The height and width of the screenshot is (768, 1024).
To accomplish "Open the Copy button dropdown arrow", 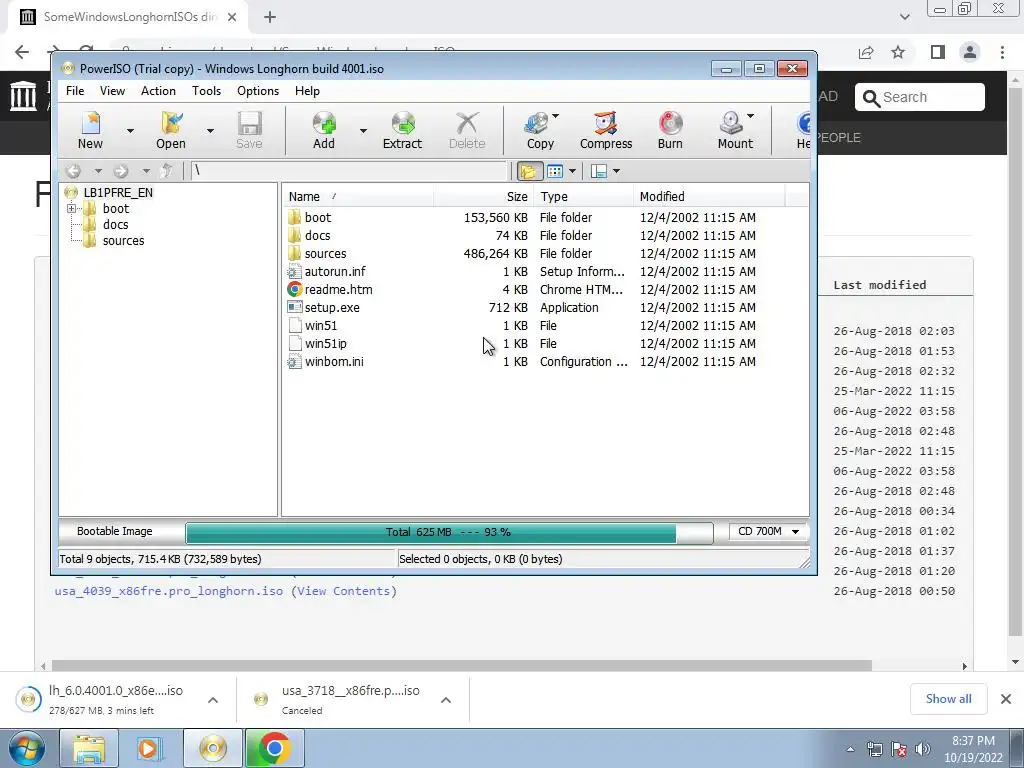I will 556,116.
